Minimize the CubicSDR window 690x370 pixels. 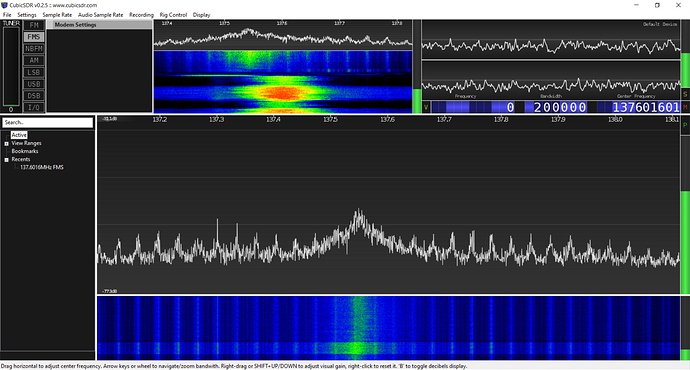pos(636,5)
